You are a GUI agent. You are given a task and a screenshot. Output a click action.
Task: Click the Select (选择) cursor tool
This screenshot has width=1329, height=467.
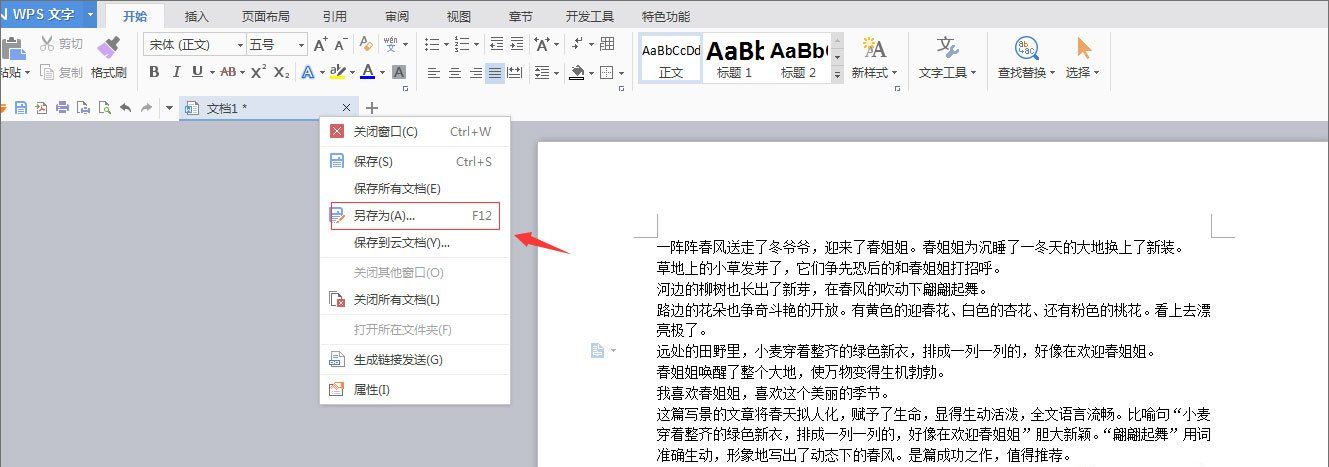point(1083,57)
